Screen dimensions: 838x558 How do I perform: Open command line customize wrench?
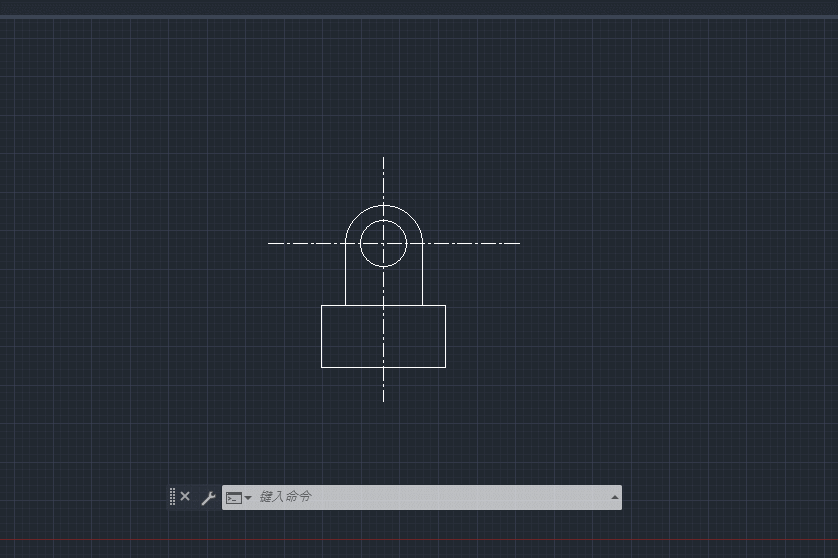point(208,498)
